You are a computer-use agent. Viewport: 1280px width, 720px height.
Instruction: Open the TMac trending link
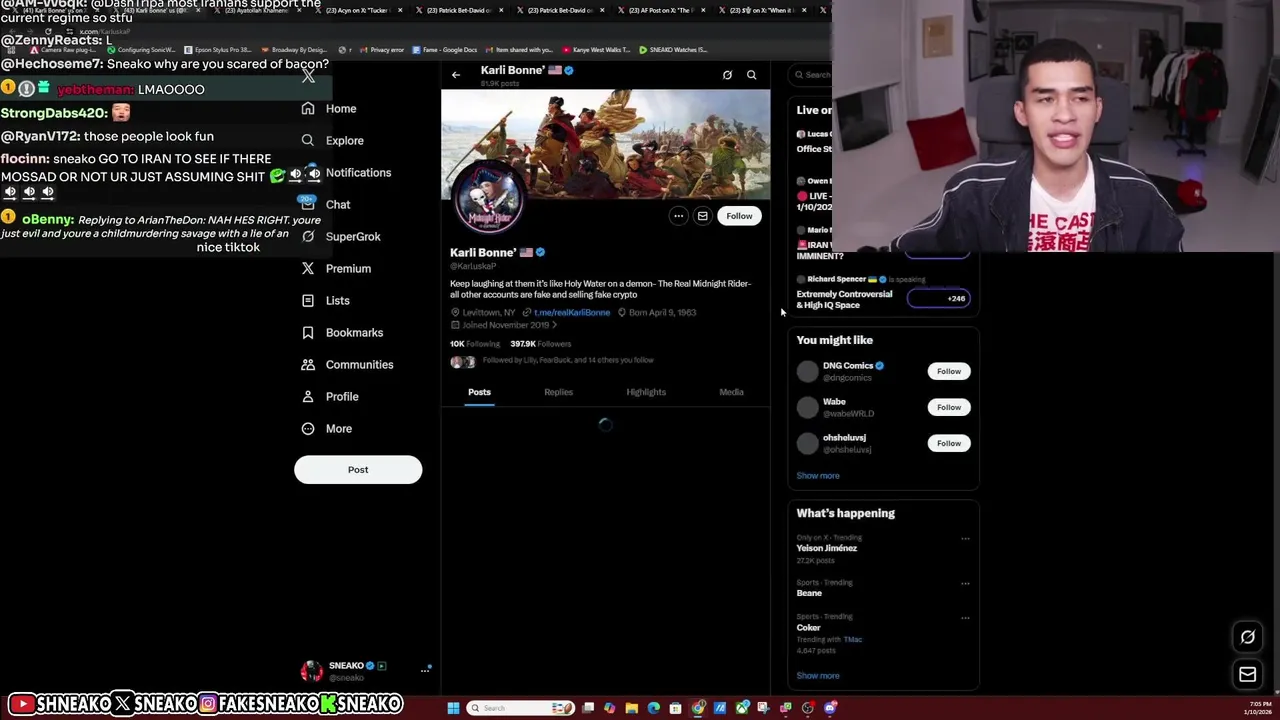(852, 639)
